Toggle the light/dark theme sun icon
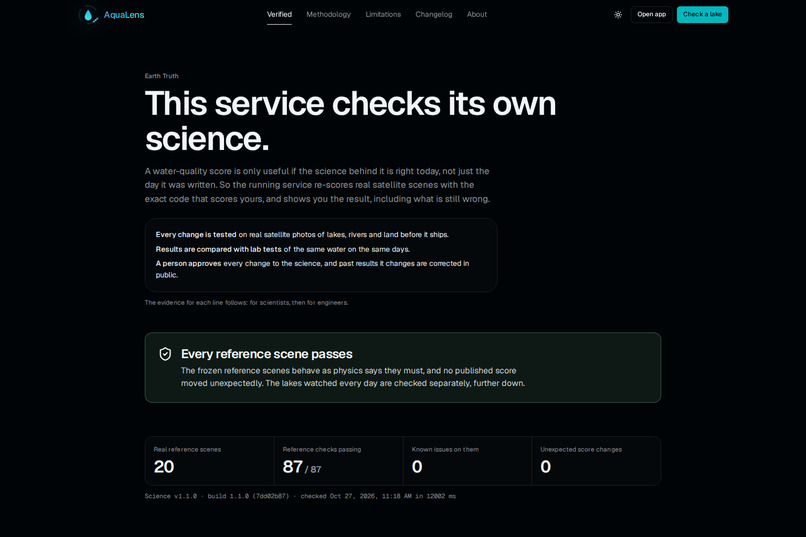Viewport: 806px width, 537px height. pos(618,15)
